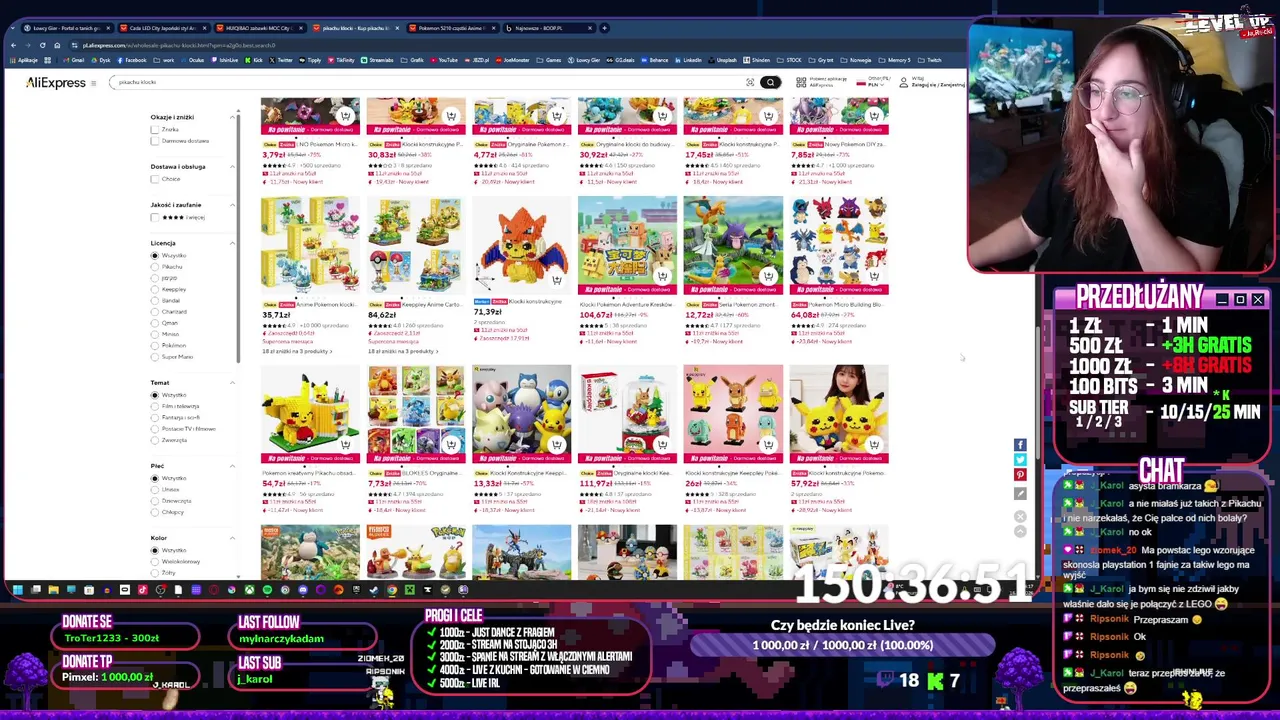1280x720 pixels.
Task: Open File Explorer from the taskbar
Action: 53,590
